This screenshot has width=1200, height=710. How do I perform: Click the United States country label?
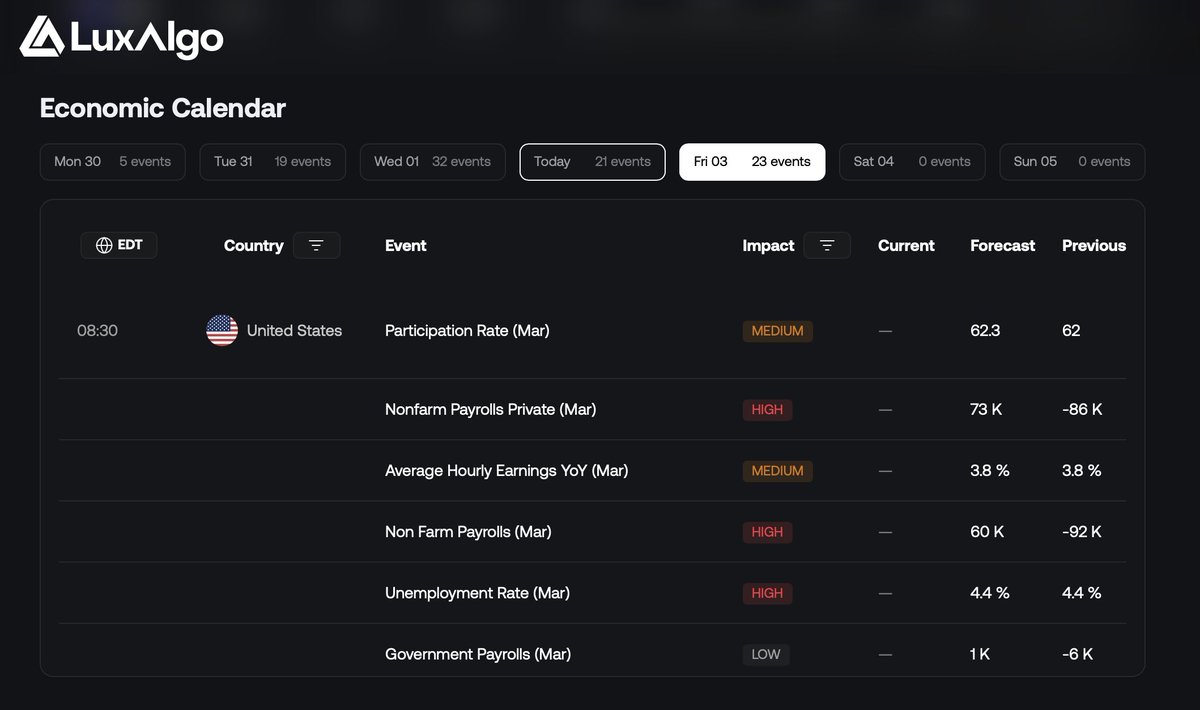(294, 330)
